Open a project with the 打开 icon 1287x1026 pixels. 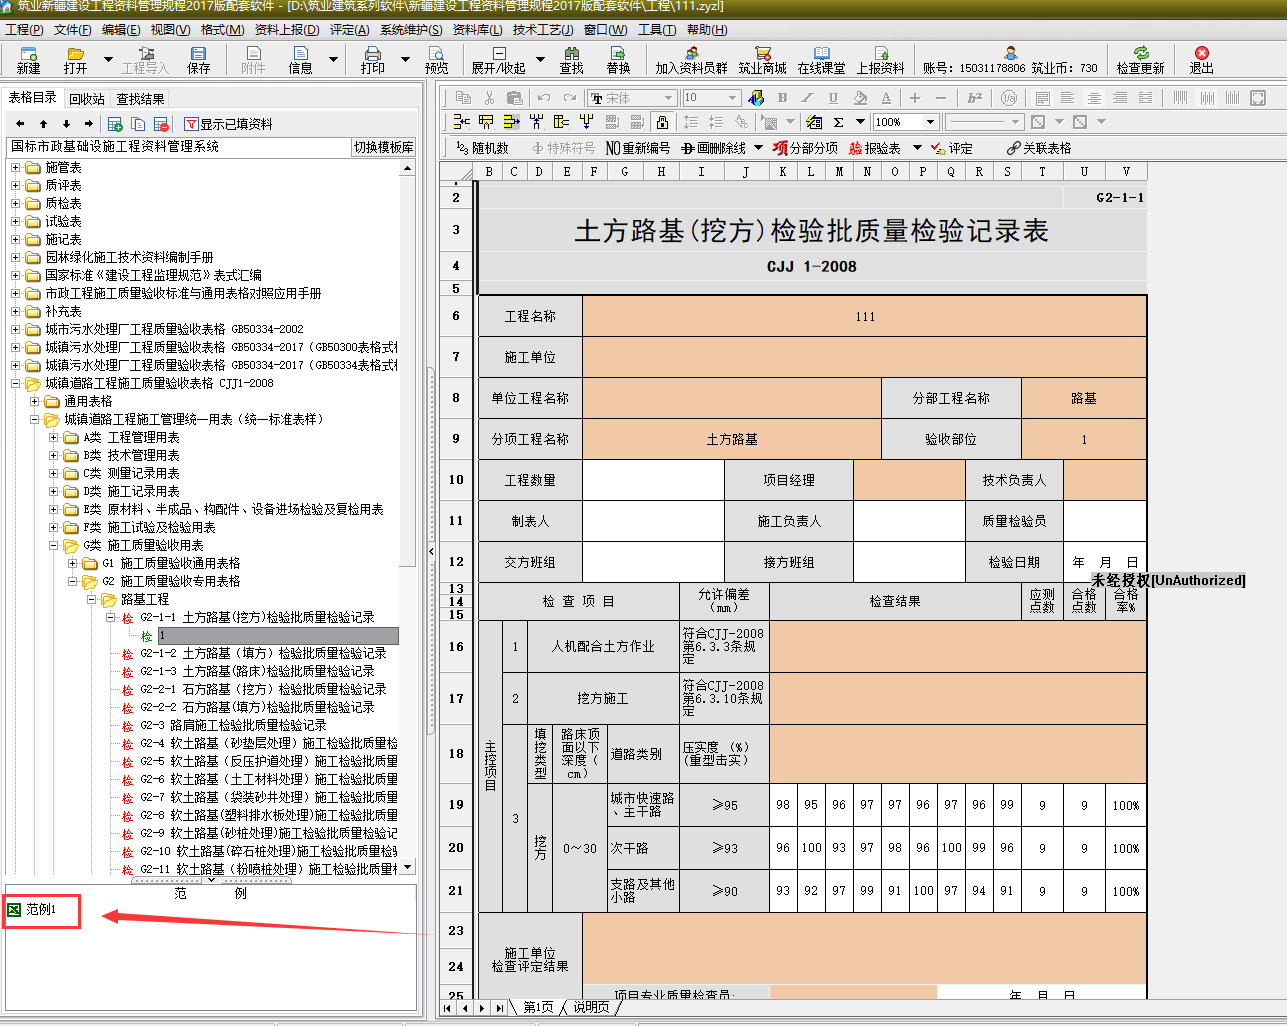click(x=75, y=60)
